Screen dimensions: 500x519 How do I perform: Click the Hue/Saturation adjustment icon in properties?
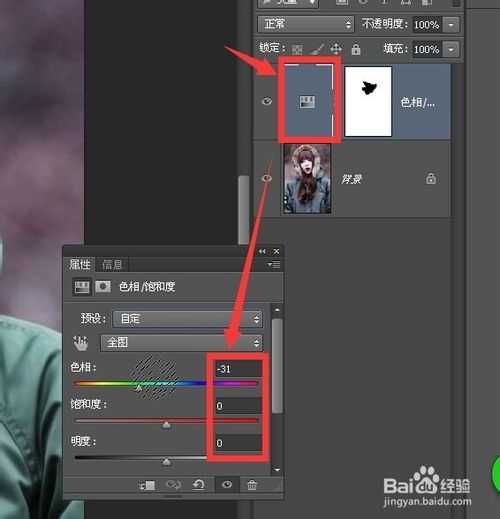point(81,287)
